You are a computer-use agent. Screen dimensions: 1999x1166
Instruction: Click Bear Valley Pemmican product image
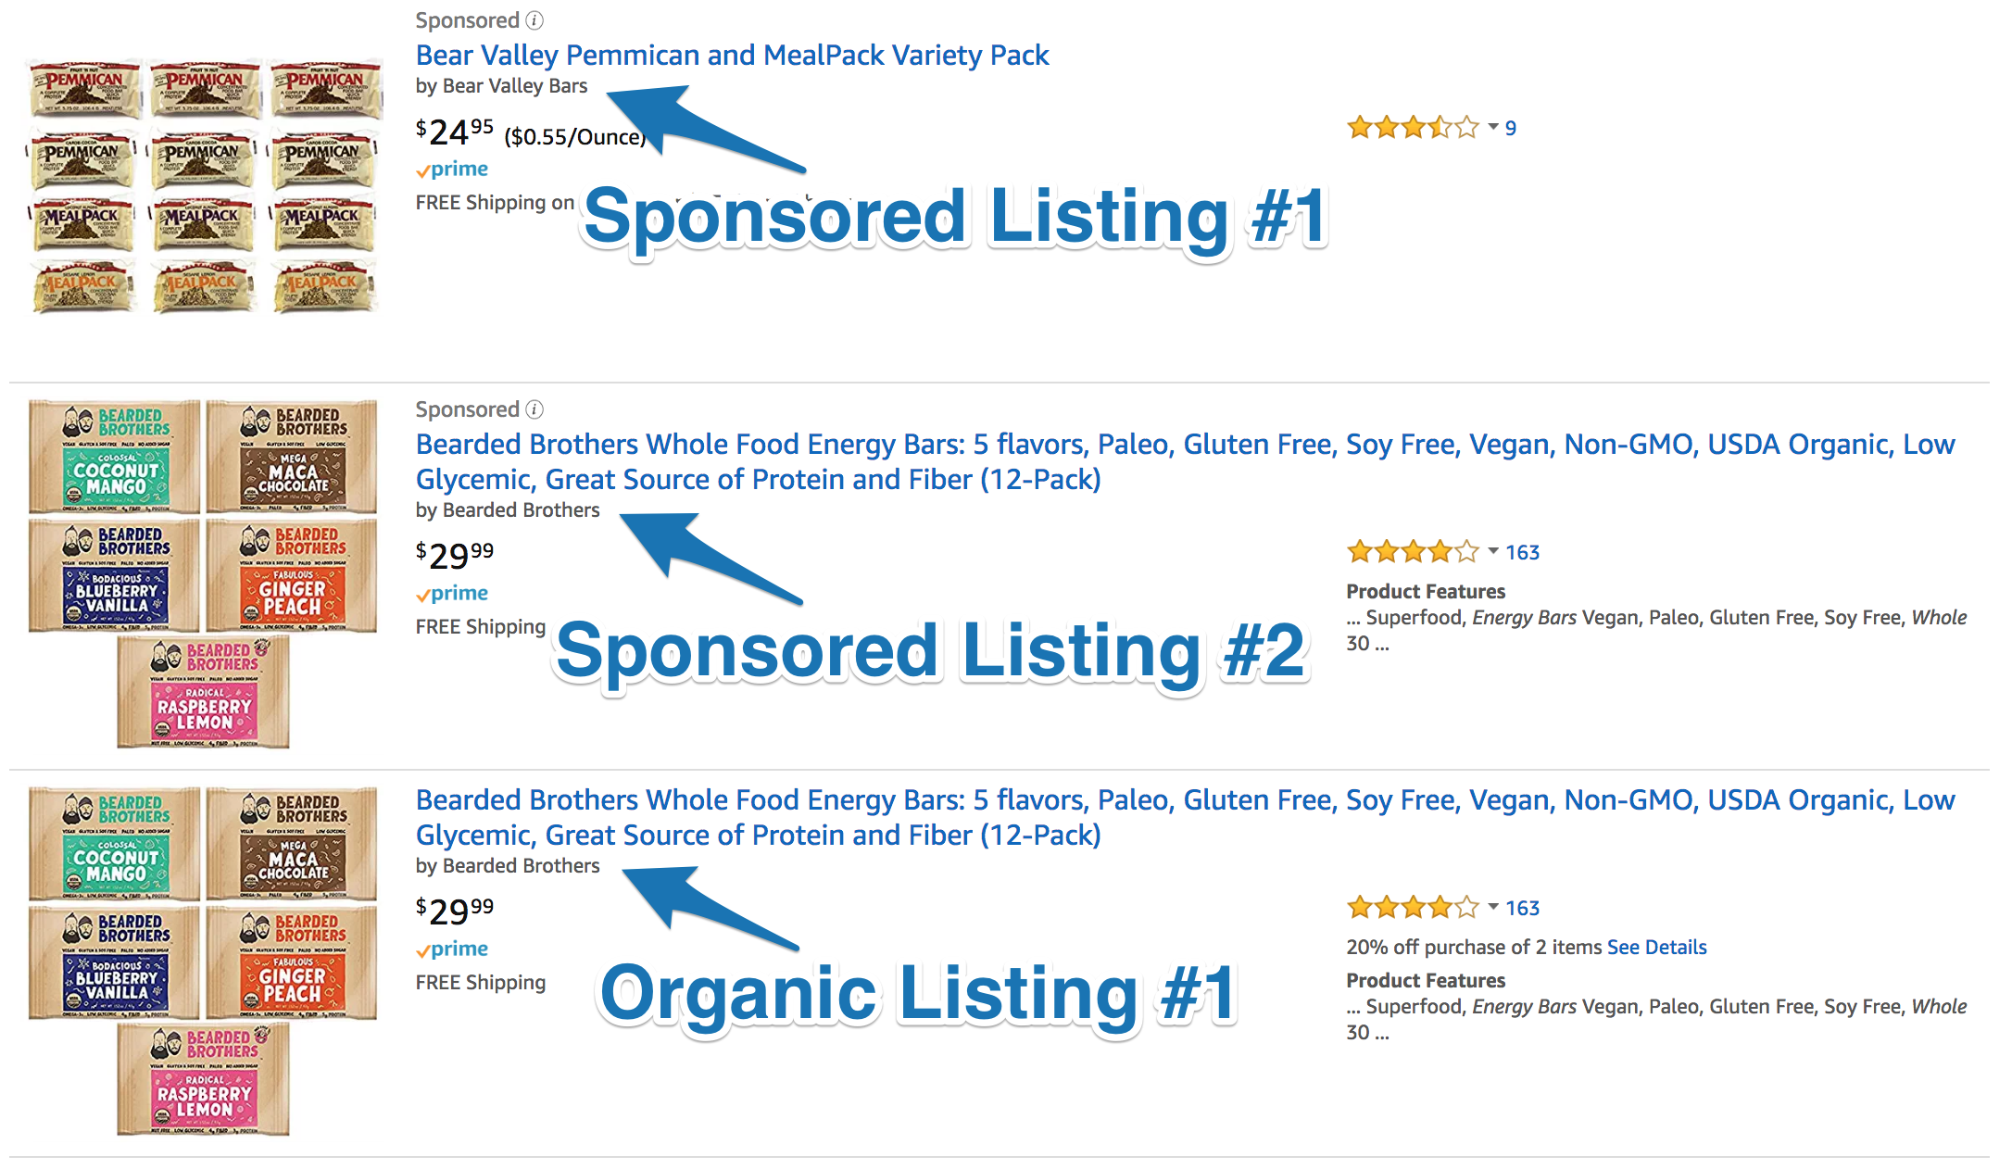[x=204, y=186]
